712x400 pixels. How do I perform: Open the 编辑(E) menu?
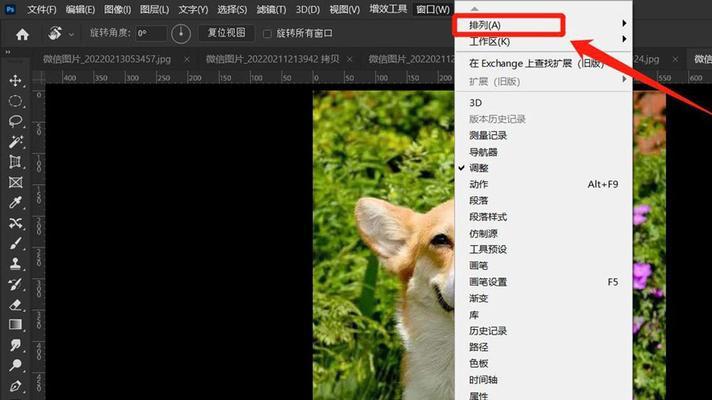(80, 10)
